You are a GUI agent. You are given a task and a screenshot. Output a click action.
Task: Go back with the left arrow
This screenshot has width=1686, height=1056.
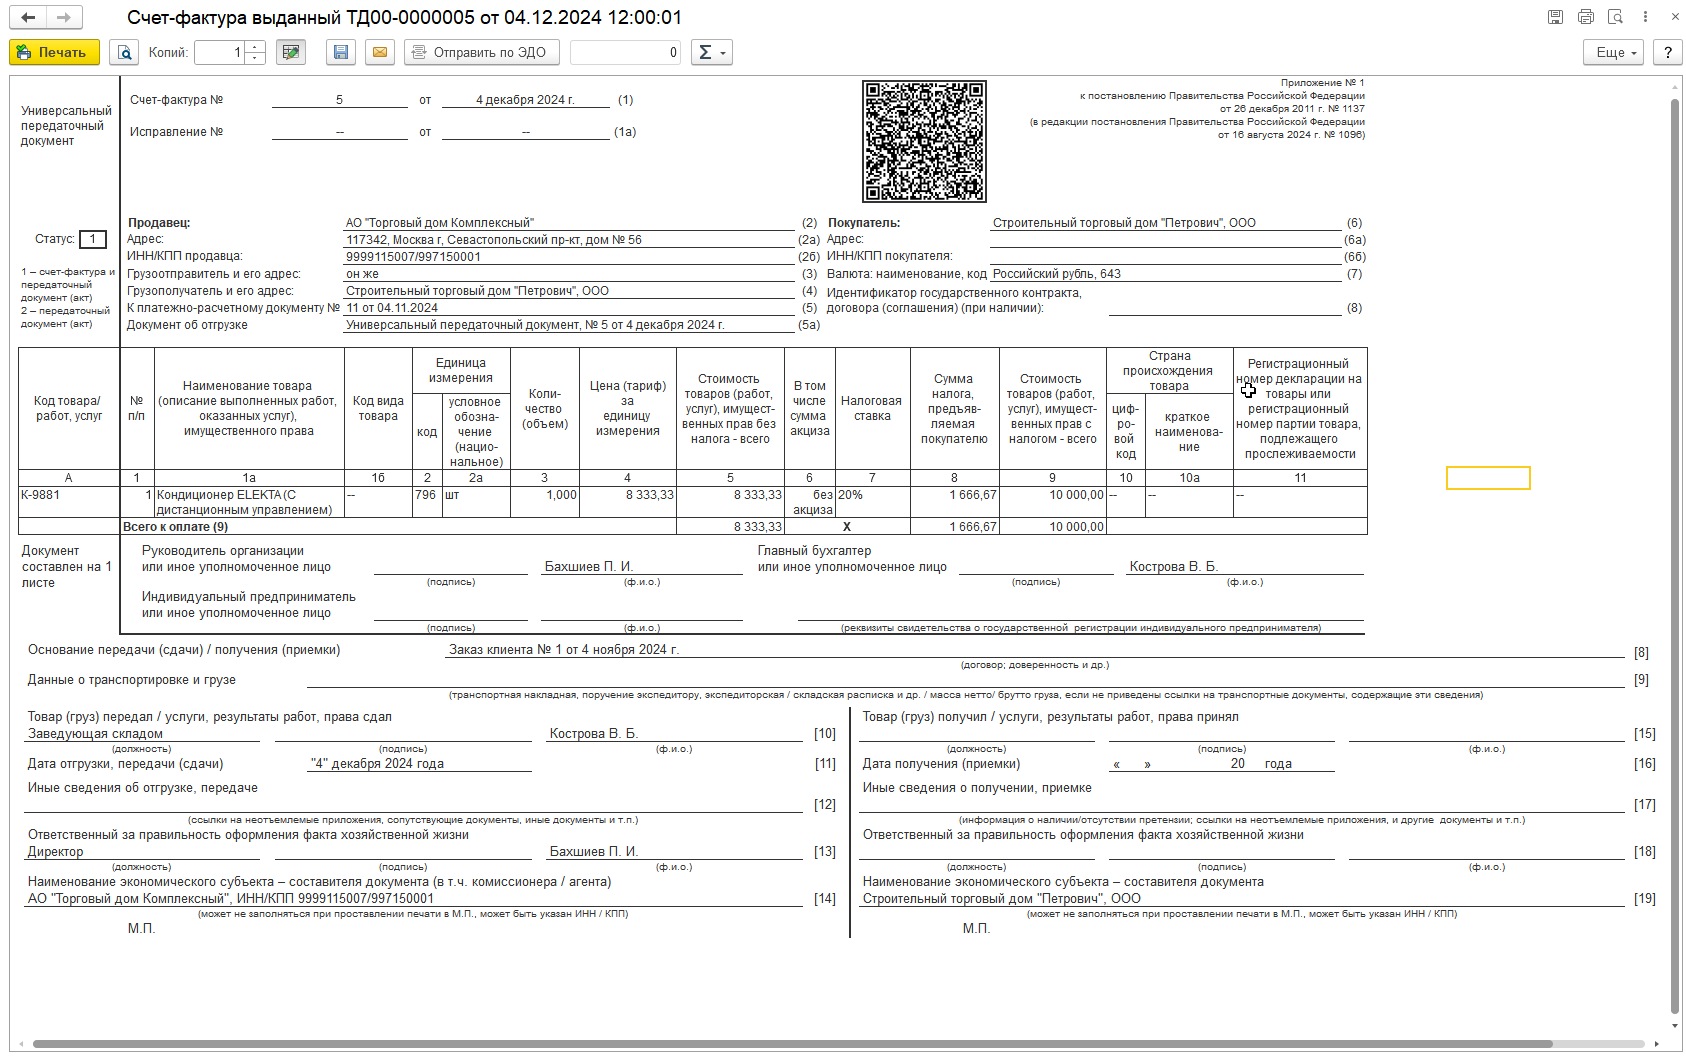point(28,17)
